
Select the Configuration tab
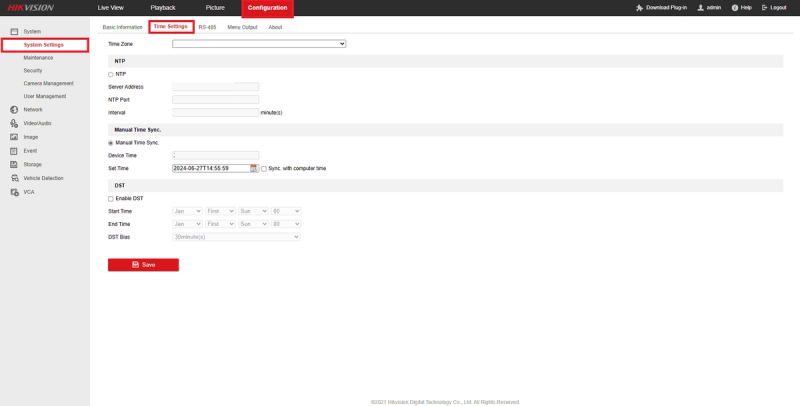click(x=267, y=8)
